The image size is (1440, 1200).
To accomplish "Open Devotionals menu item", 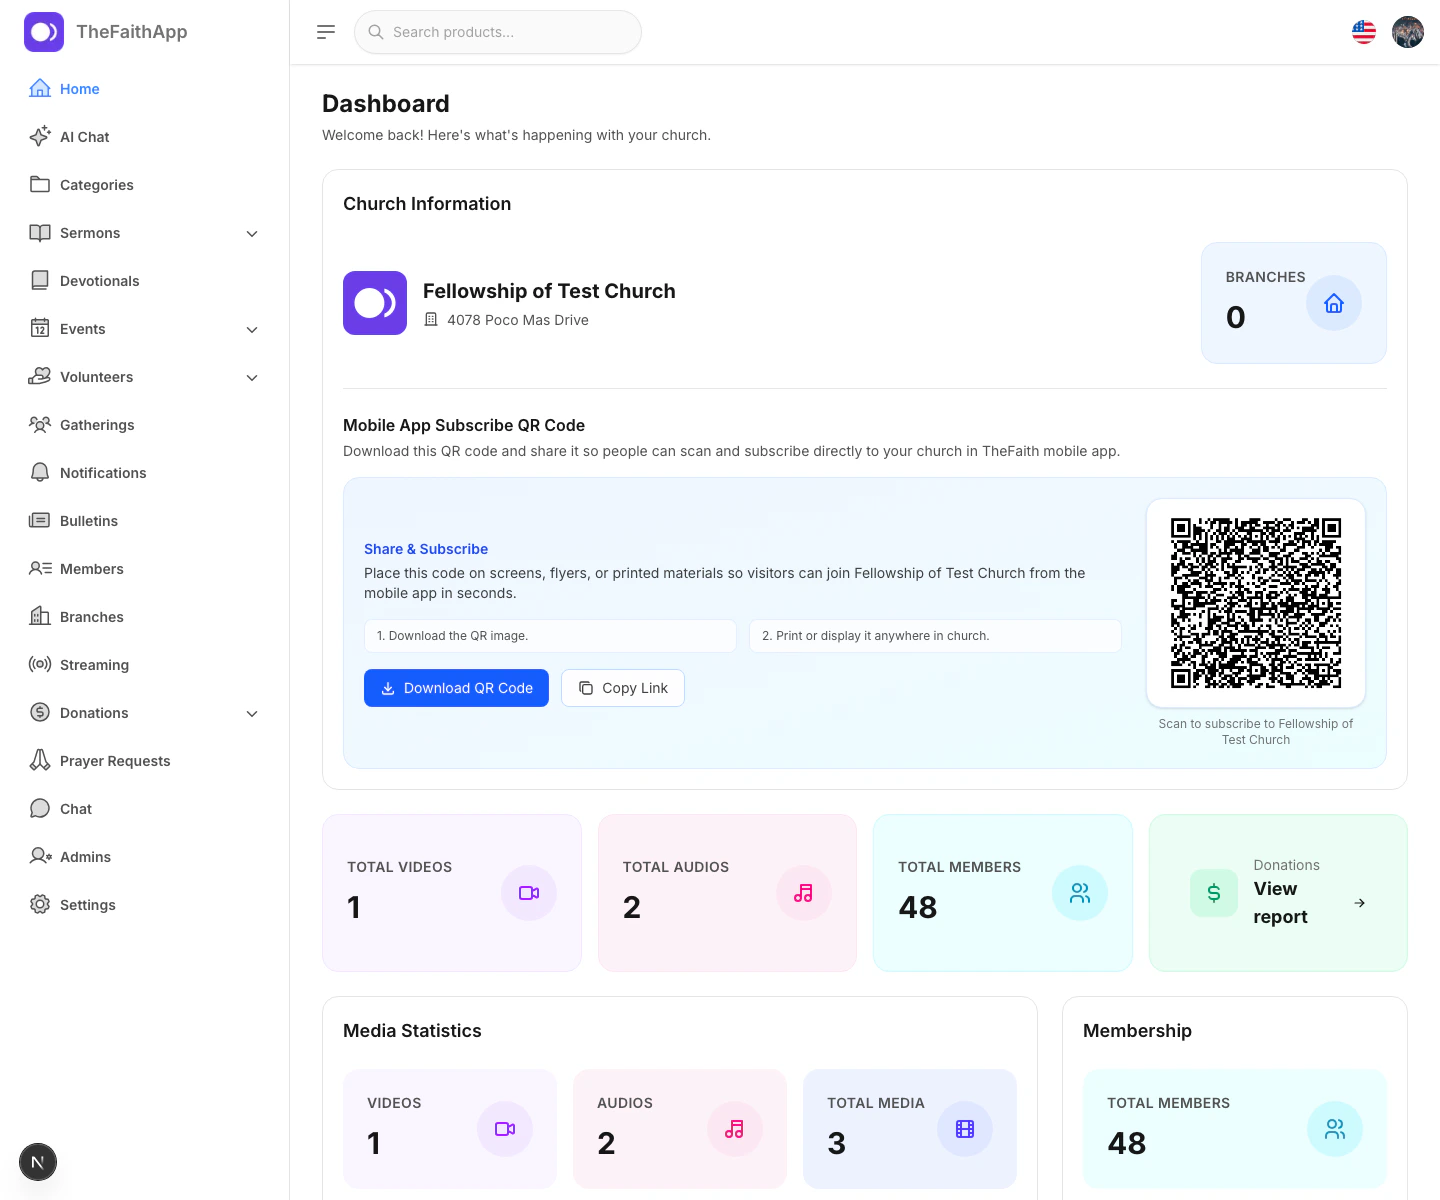I will [144, 281].
